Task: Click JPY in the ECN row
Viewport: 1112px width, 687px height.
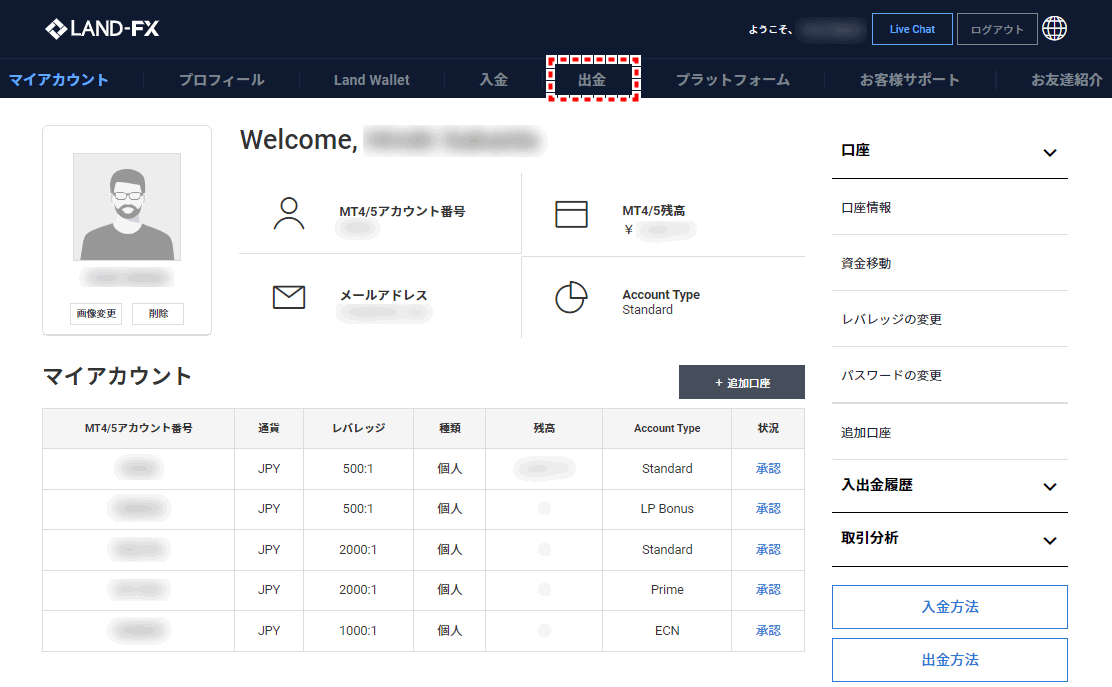Action: pyautogui.click(x=269, y=630)
